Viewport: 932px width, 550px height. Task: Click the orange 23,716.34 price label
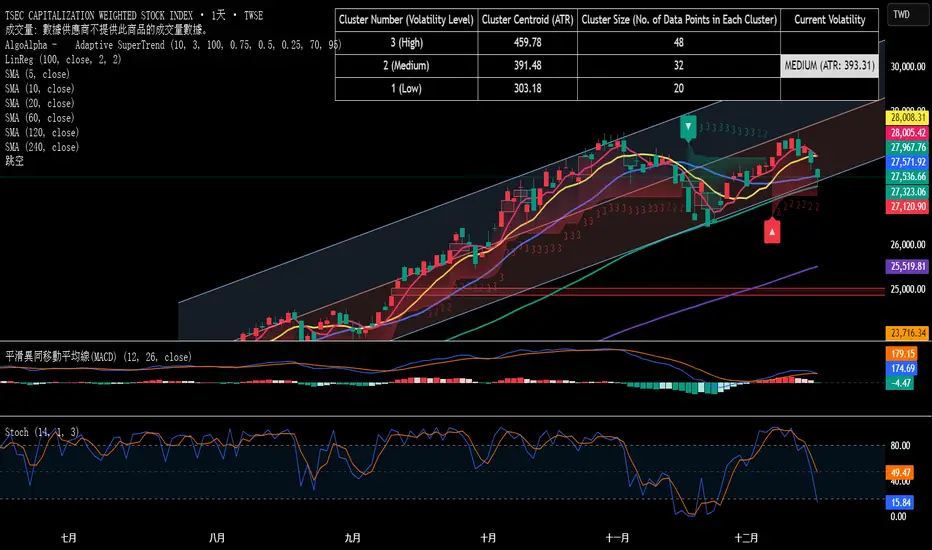pos(907,333)
